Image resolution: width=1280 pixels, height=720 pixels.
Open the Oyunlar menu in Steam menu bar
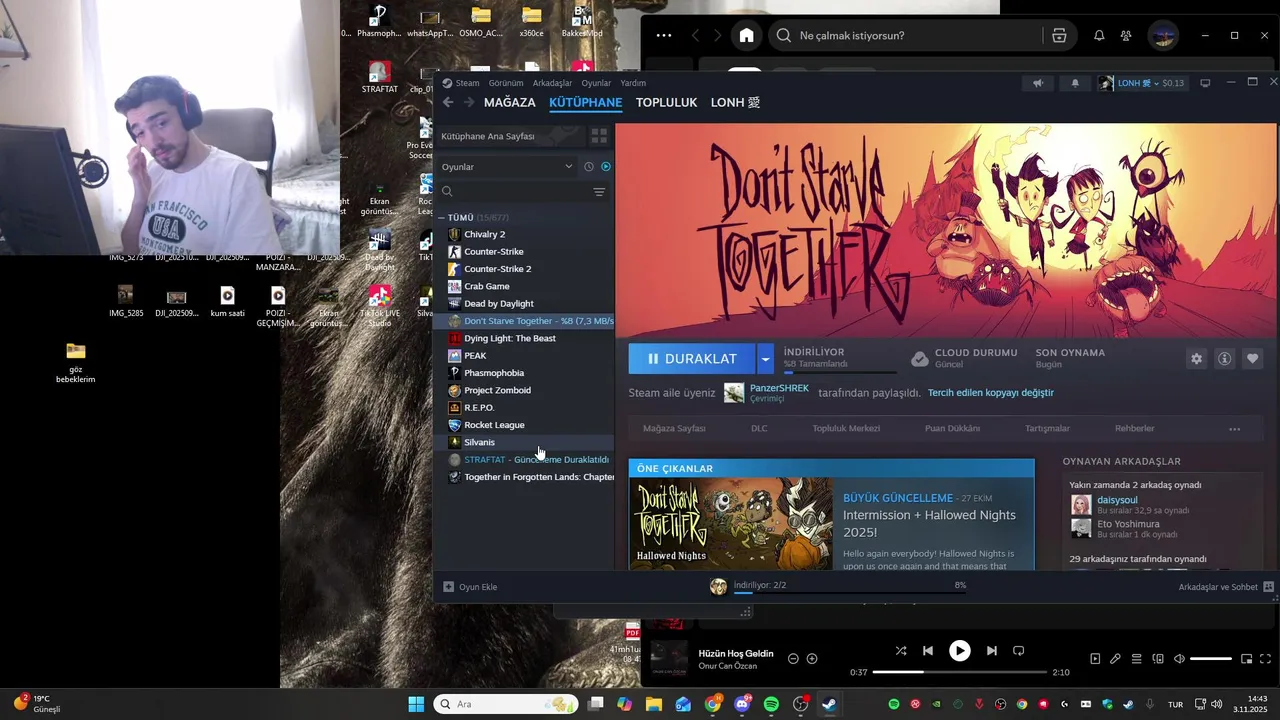(596, 83)
